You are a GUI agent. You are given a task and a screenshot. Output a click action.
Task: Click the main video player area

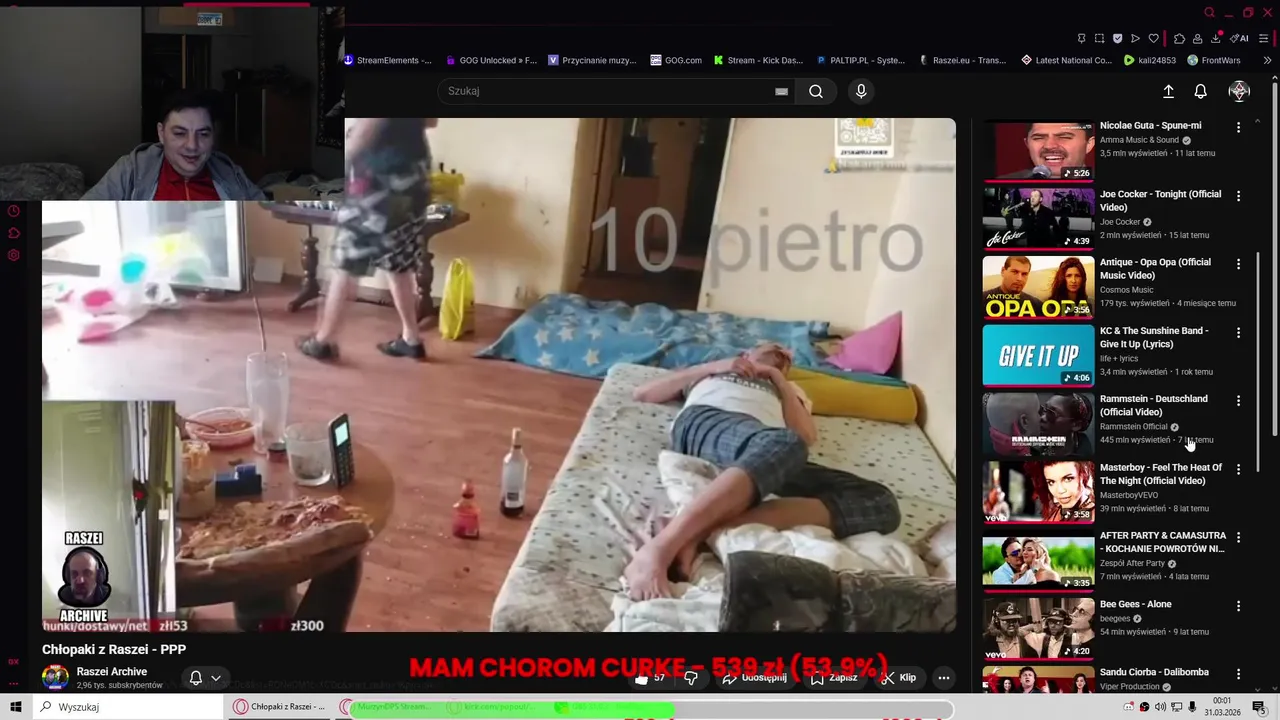click(498, 375)
